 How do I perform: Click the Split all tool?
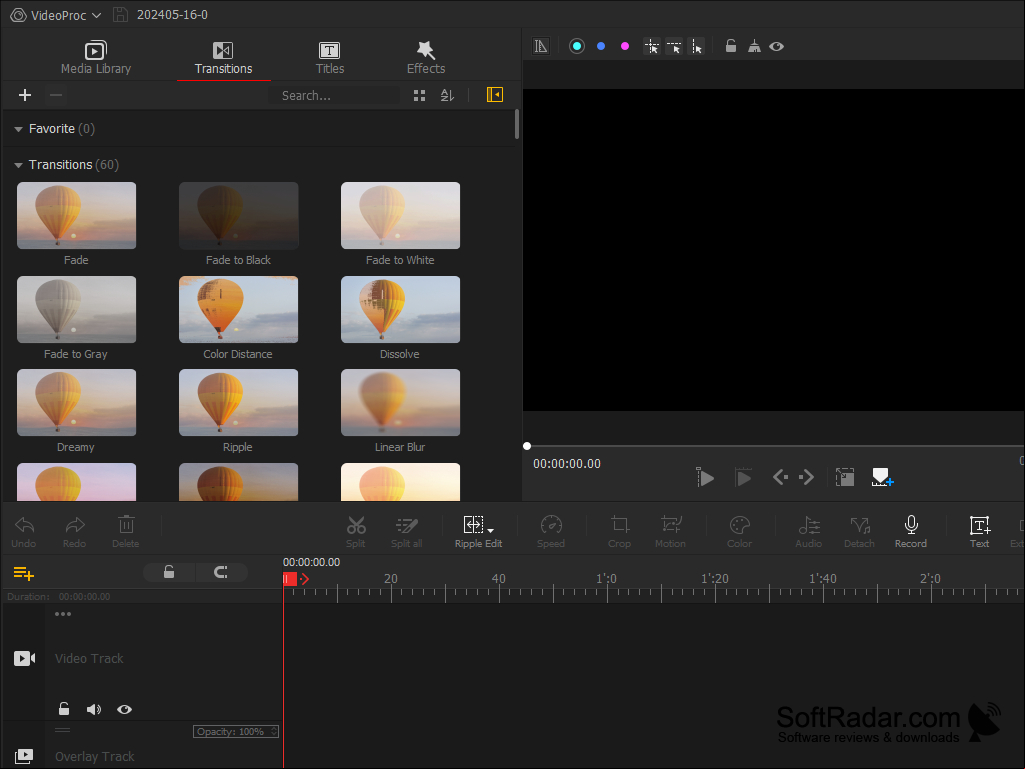407,532
